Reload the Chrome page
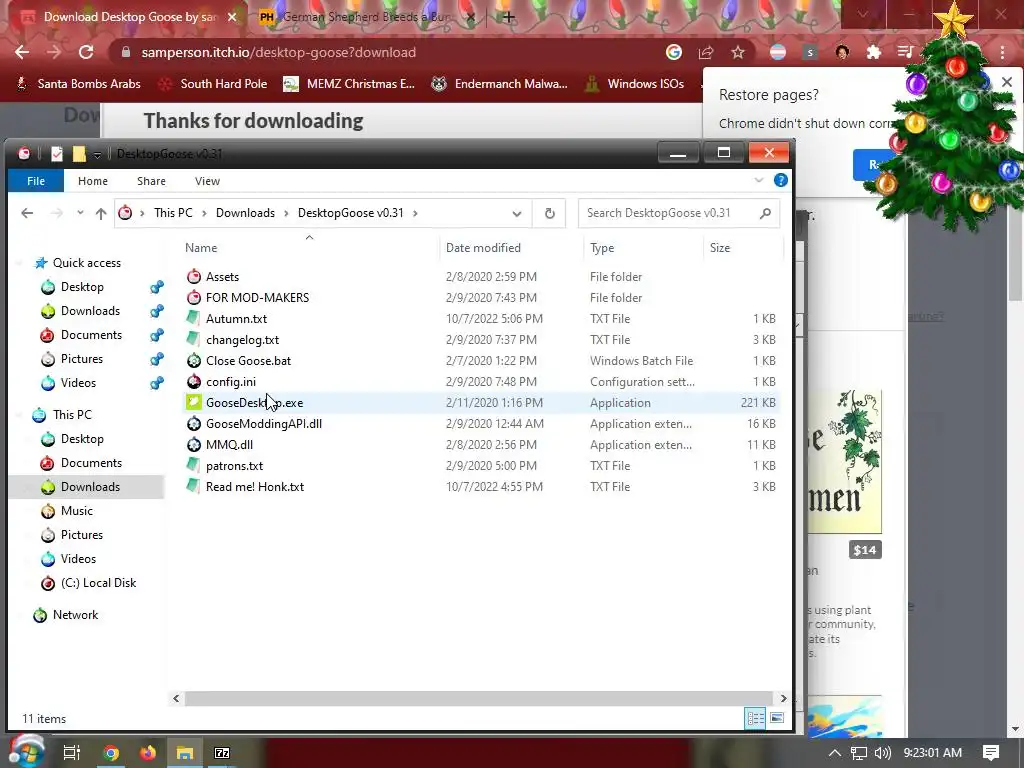This screenshot has height=768, width=1024. pos(86,52)
